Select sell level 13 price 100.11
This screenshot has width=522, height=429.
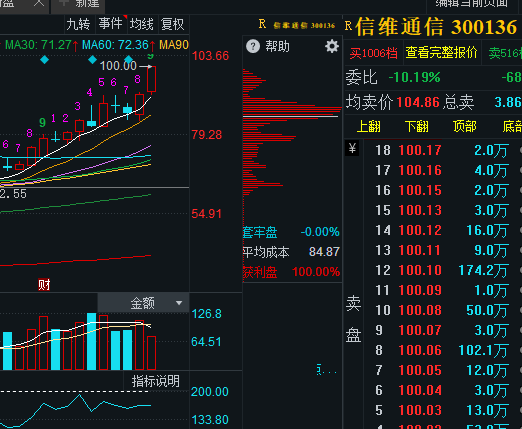click(x=420, y=250)
